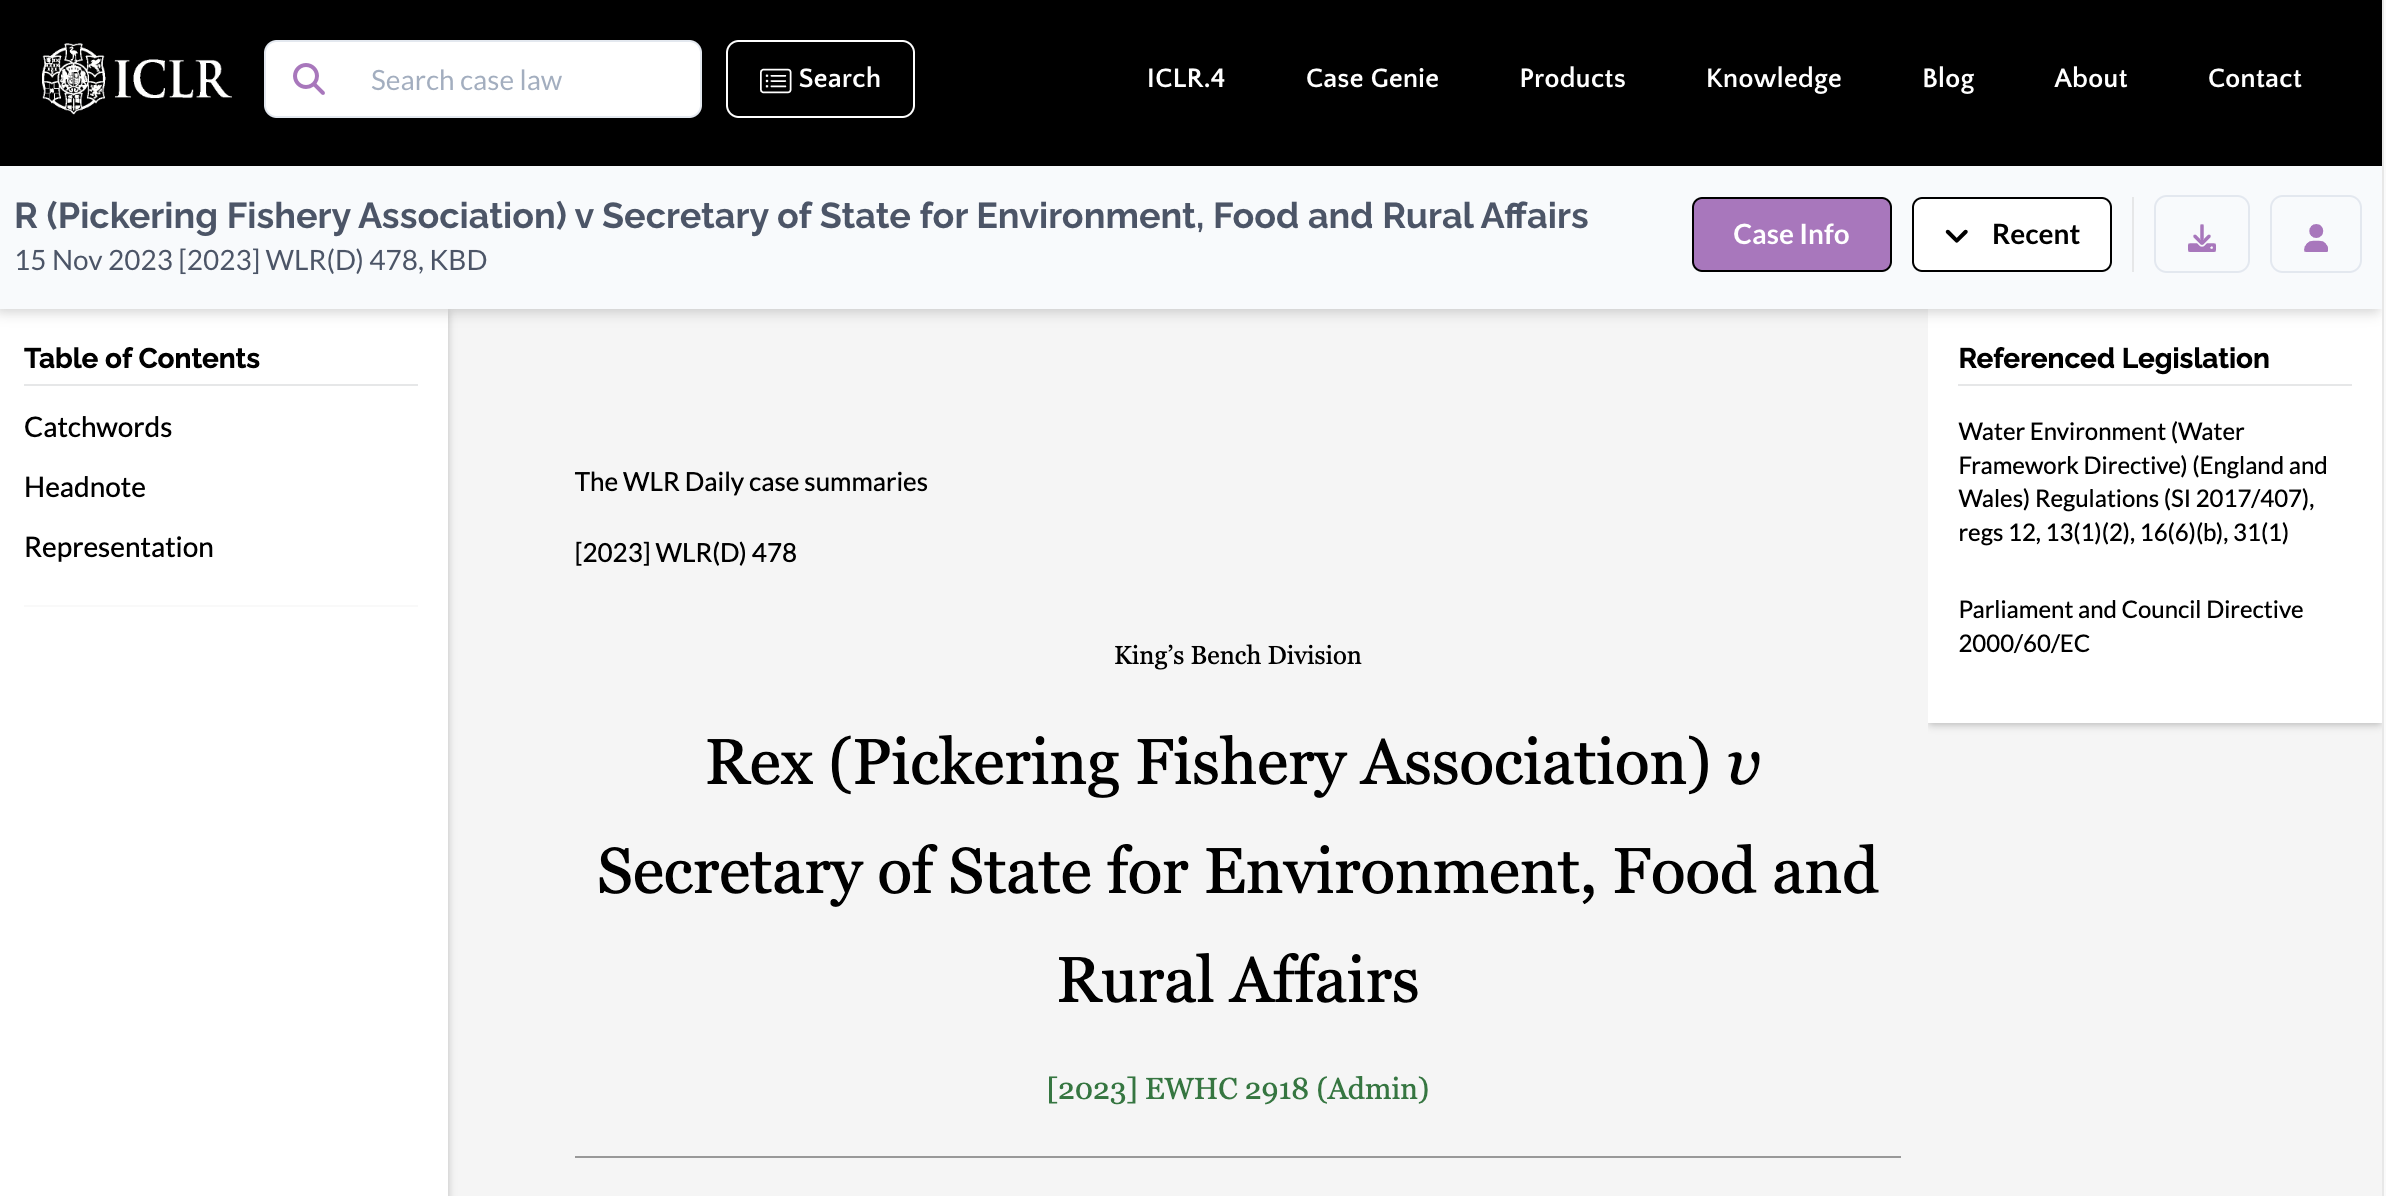2386x1196 pixels.
Task: Open the ICLR.4 menu item
Action: 1185,78
